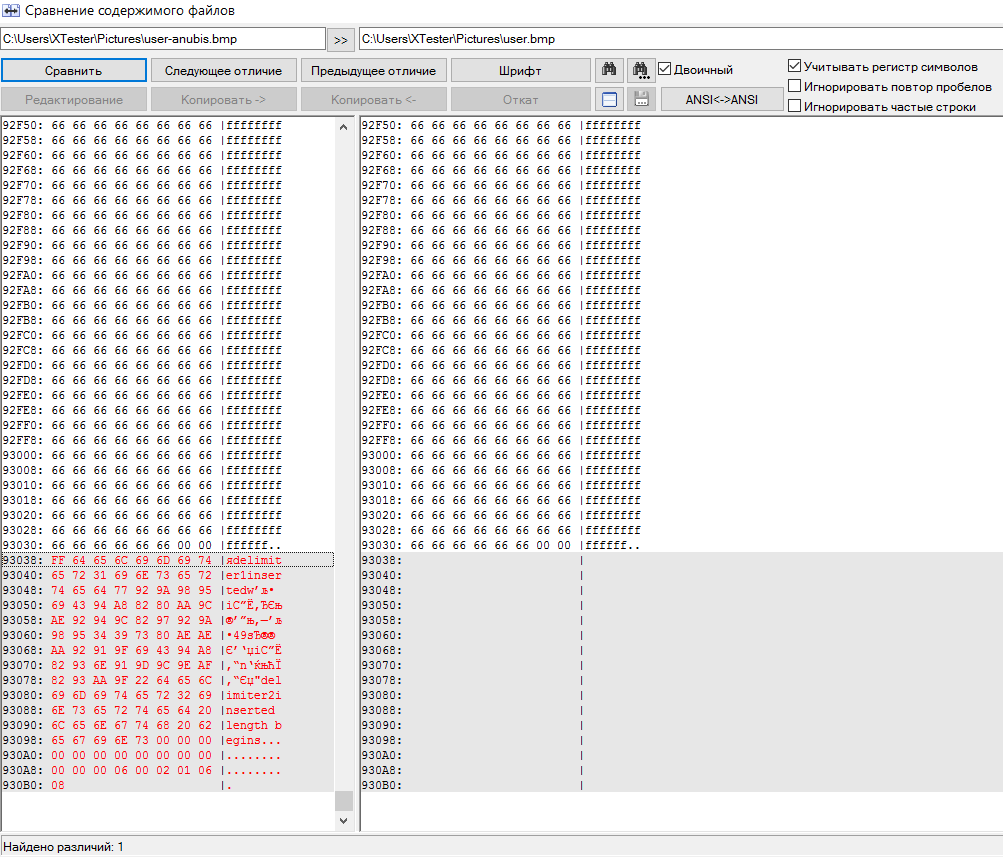Click the scrollbar down arrow in left pane

coord(344,820)
